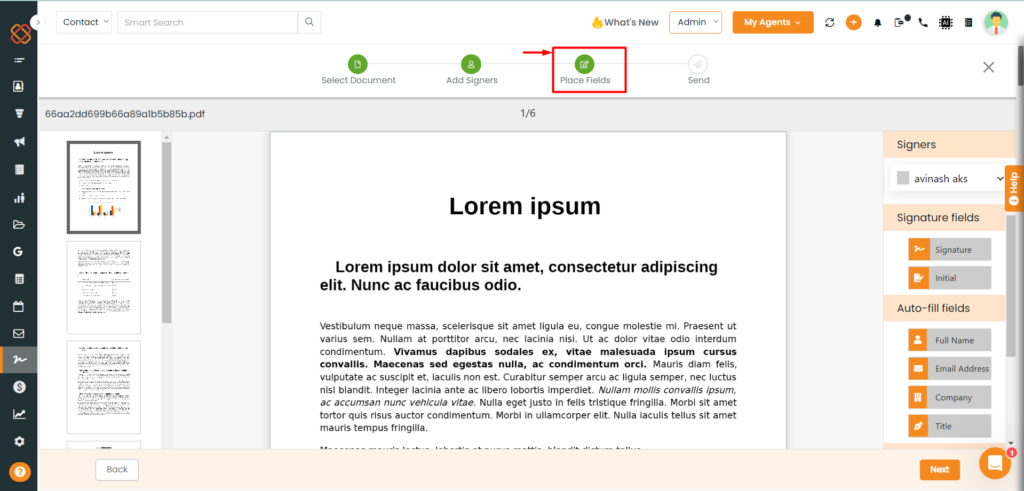
Task: Focus the Smart Search input field
Action: click(208, 22)
